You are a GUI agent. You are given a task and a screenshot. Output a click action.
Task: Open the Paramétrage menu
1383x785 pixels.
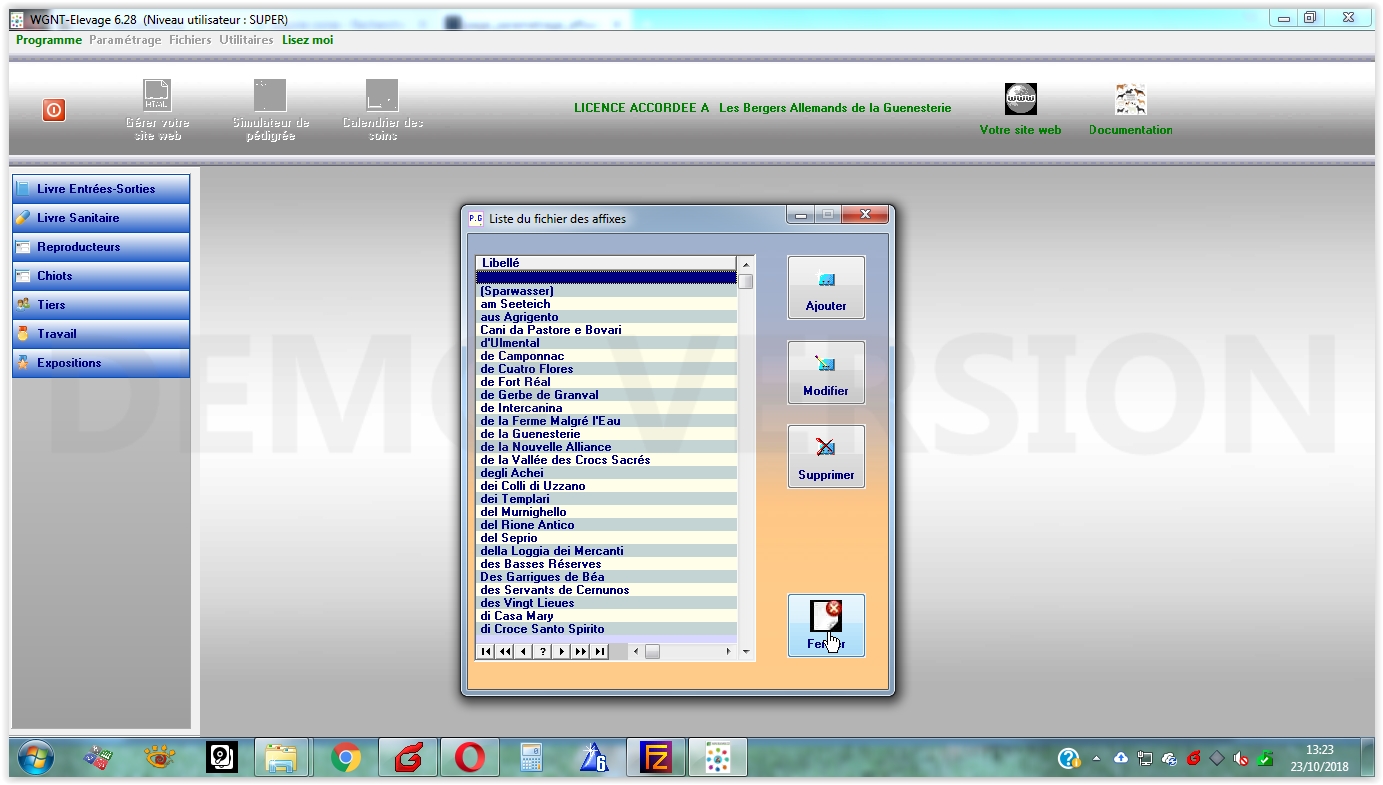[x=125, y=40]
